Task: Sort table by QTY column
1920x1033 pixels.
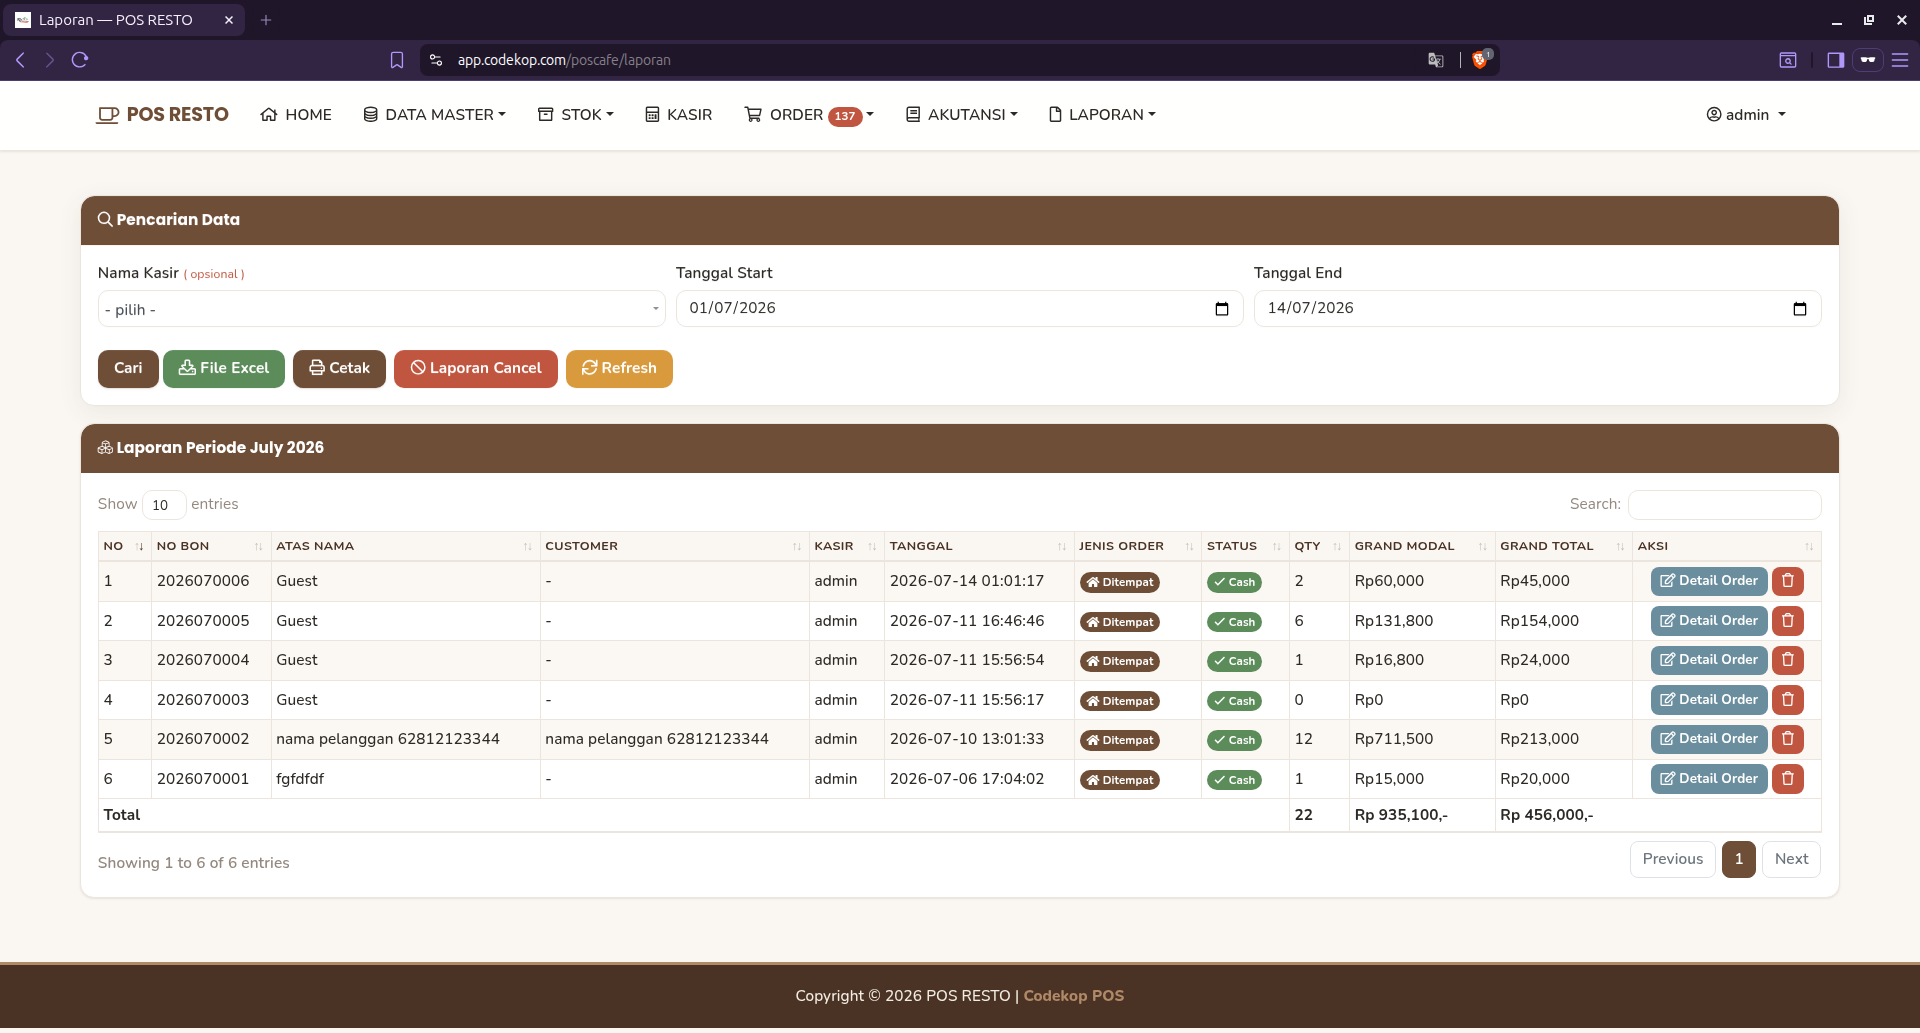Action: [x=1318, y=547]
